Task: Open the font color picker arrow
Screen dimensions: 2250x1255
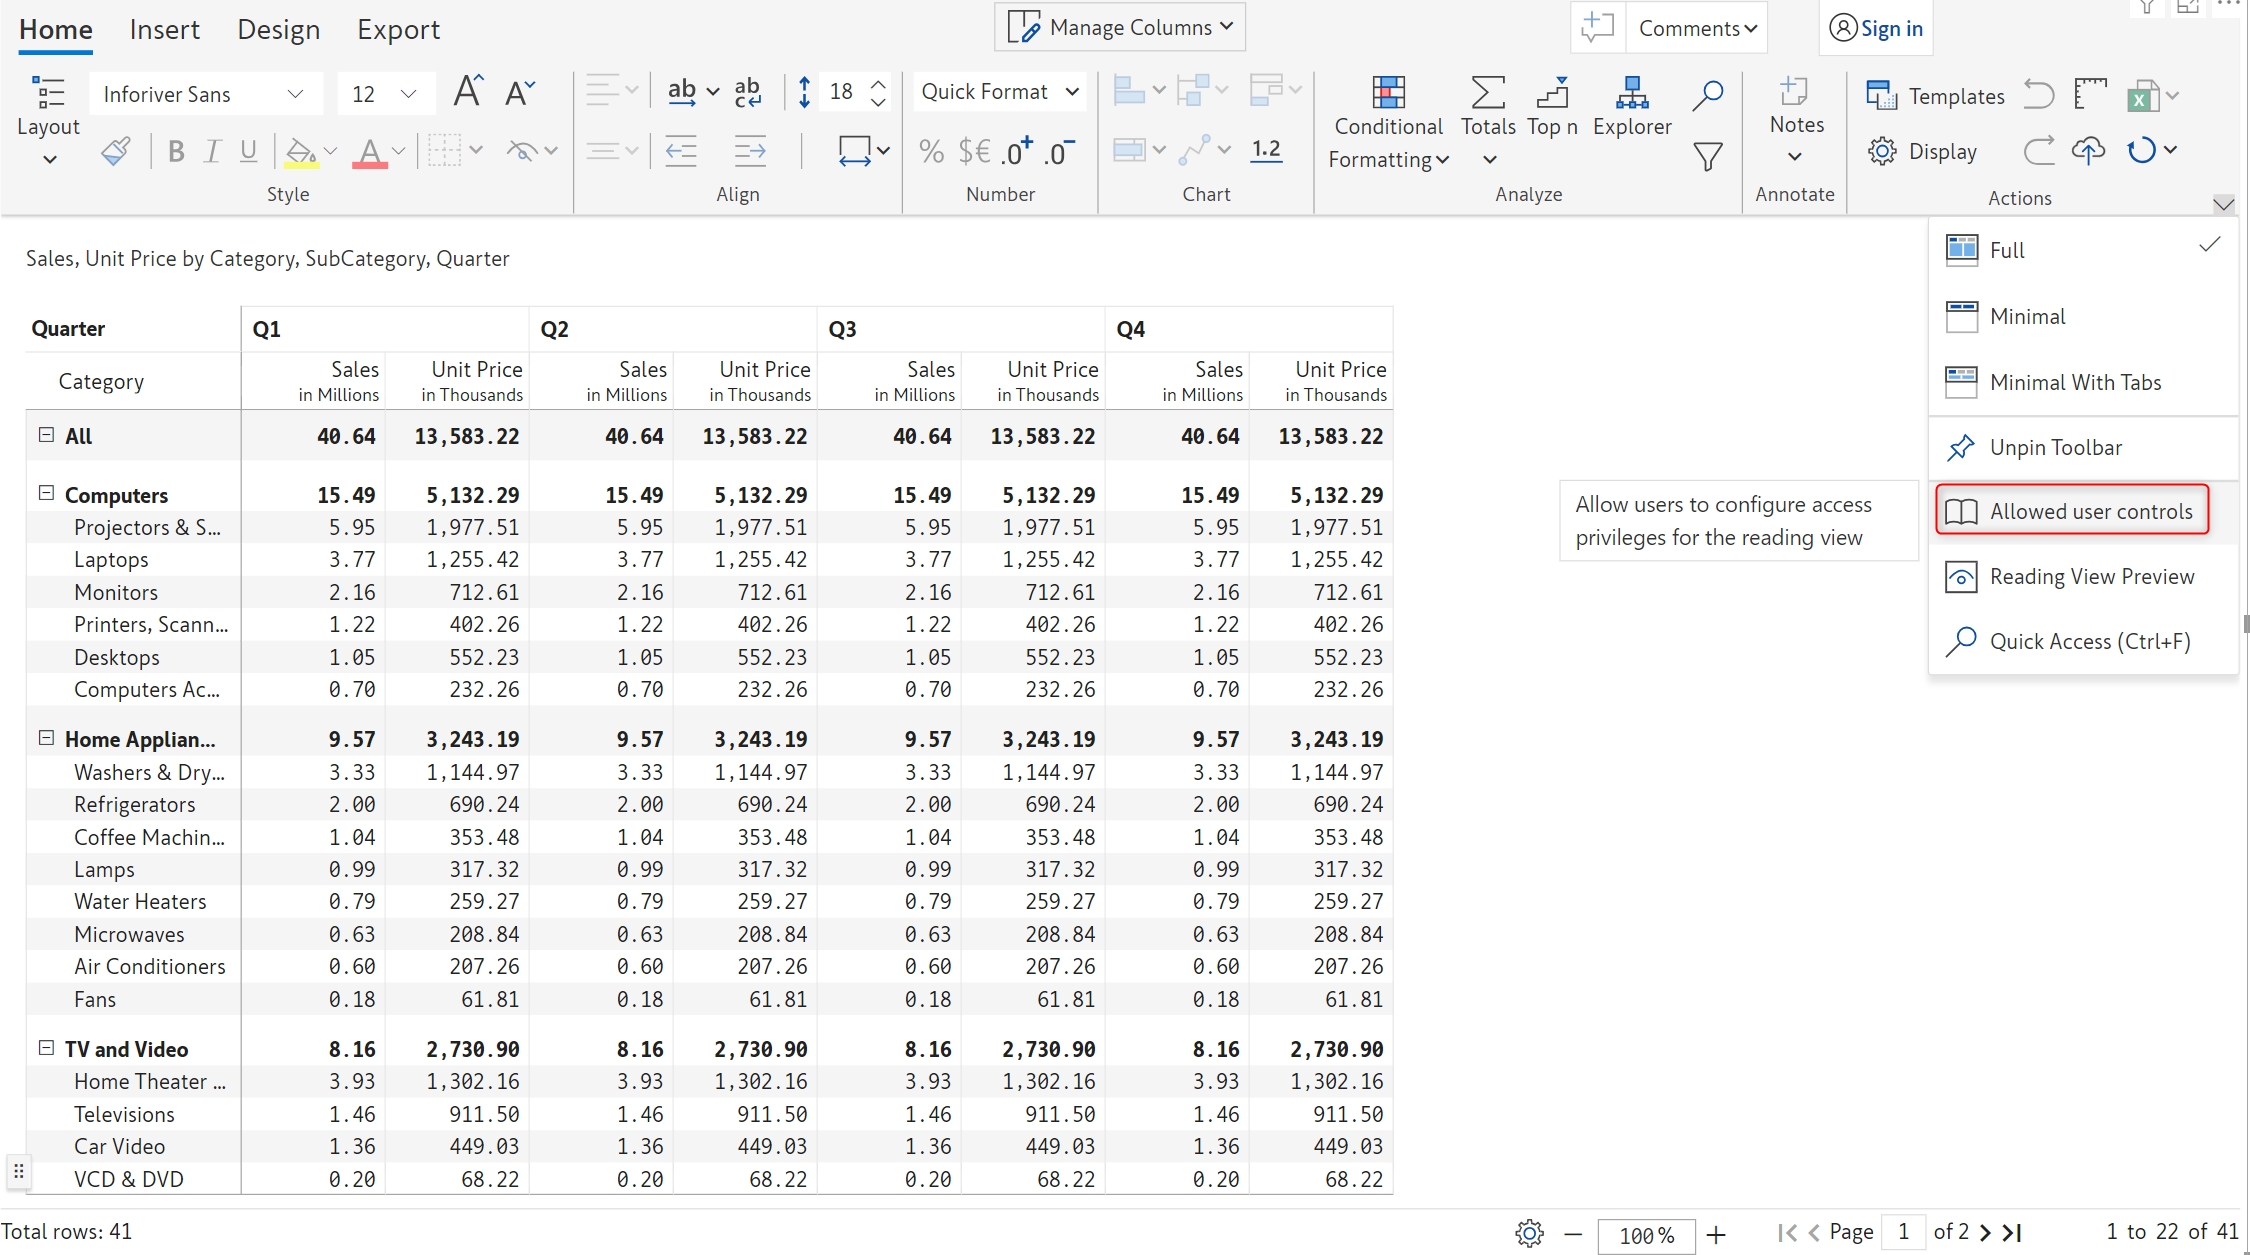Action: click(x=398, y=151)
